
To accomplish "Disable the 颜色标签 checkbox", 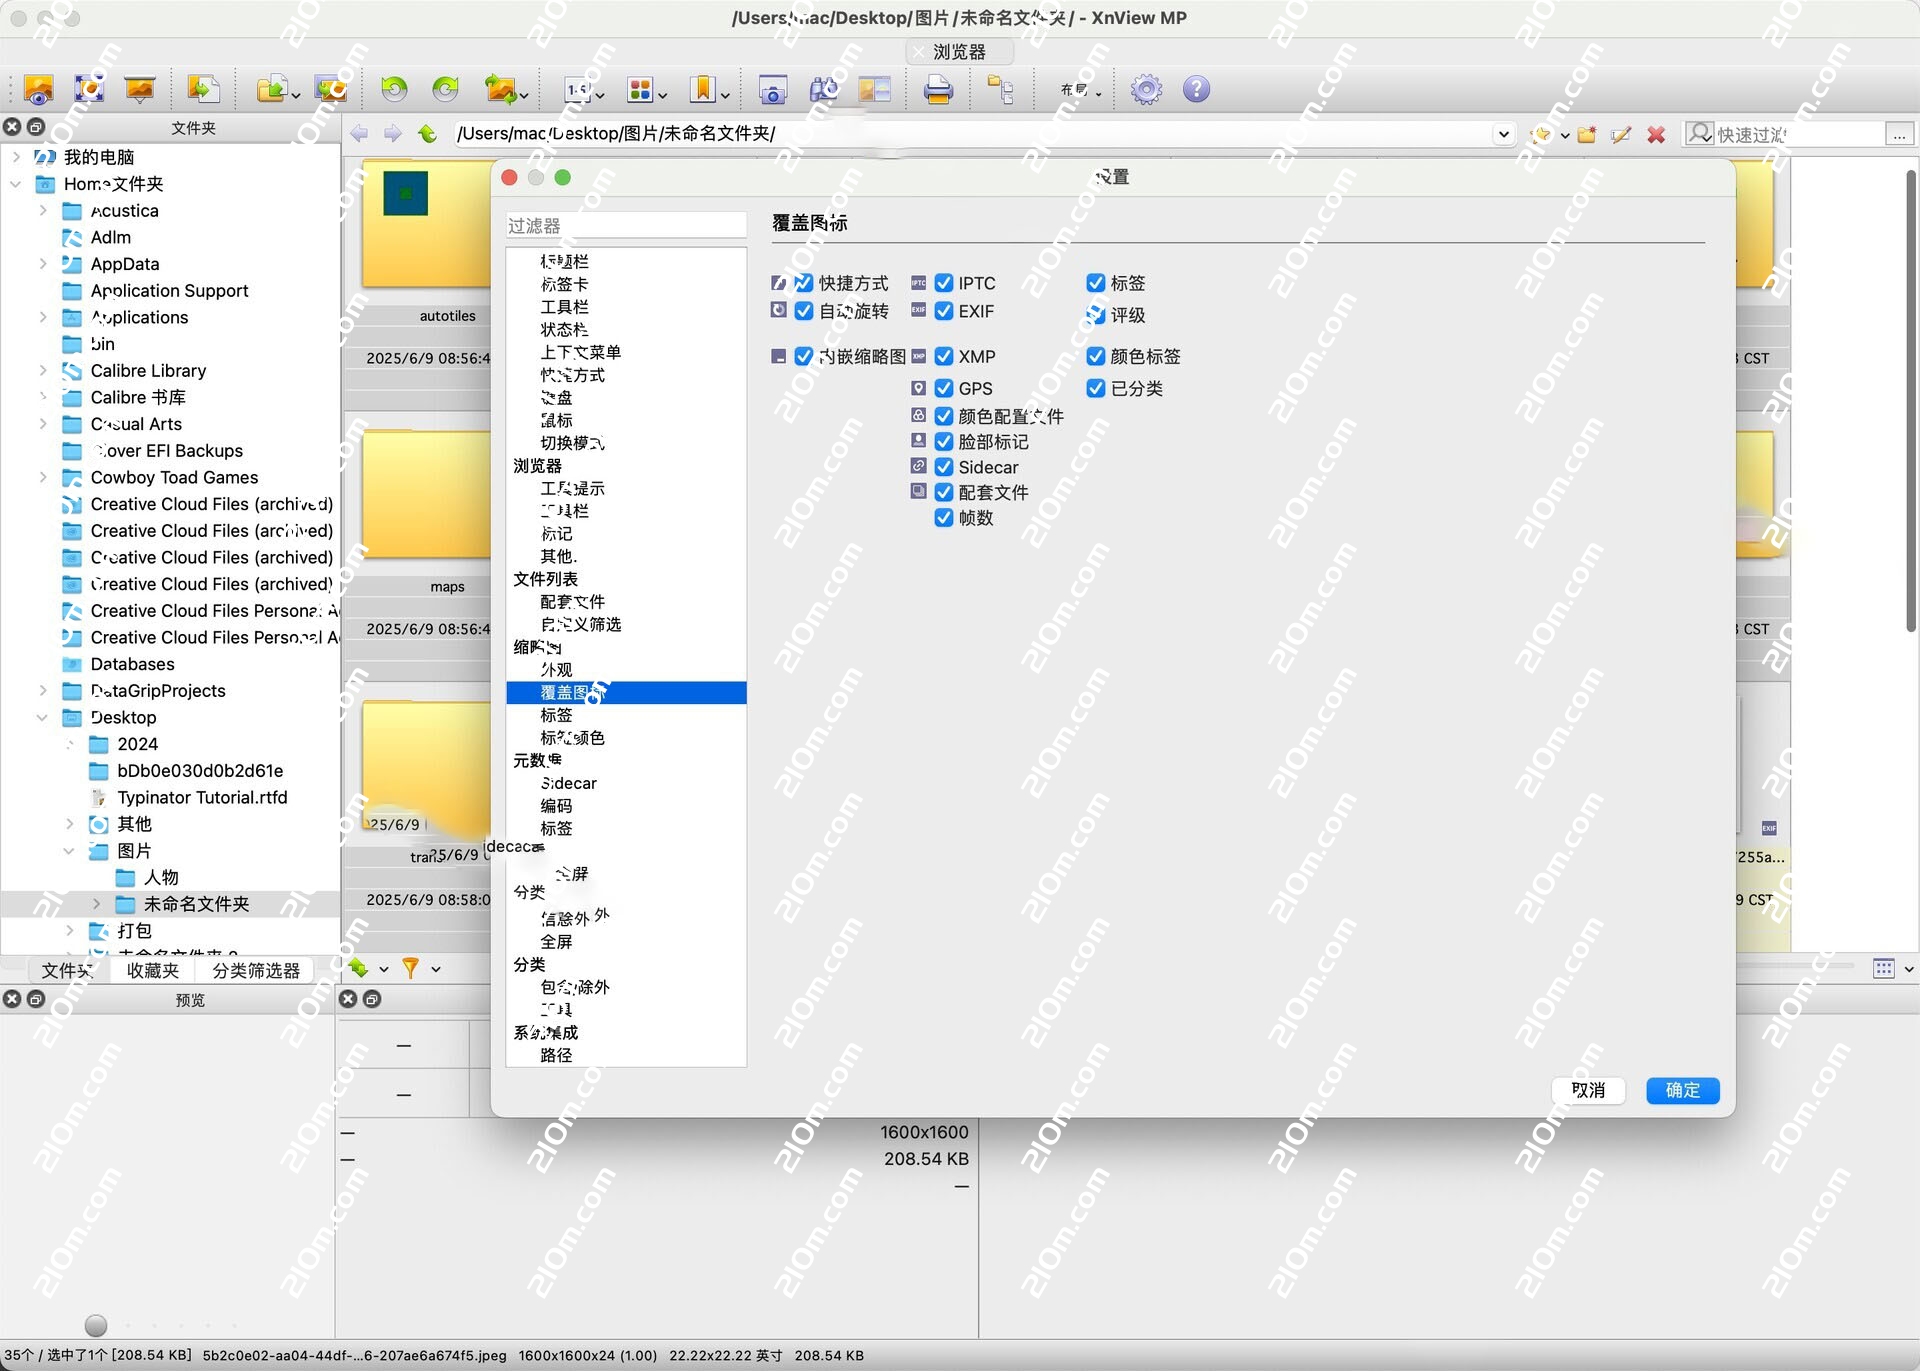I will 1096,356.
